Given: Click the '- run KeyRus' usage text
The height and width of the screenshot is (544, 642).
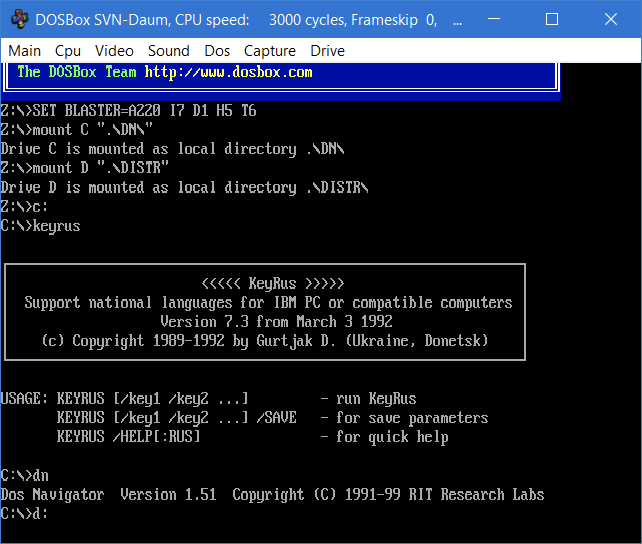Looking at the screenshot, I should (x=368, y=399).
